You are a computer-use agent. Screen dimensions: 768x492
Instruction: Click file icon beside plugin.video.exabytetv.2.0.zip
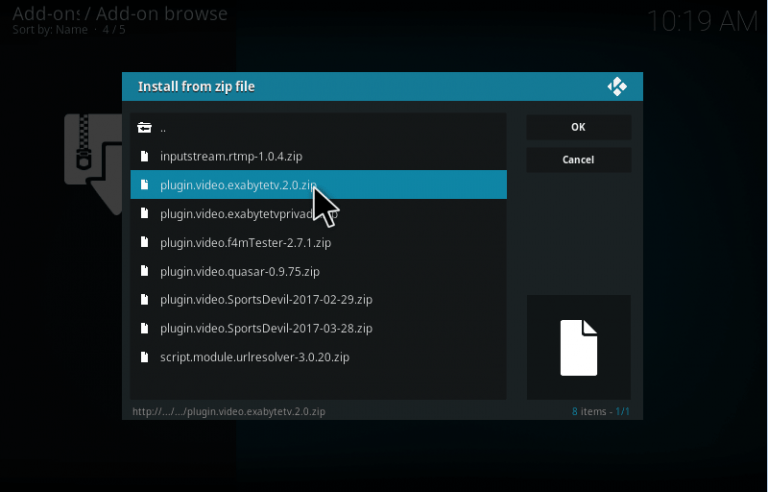[144, 185]
